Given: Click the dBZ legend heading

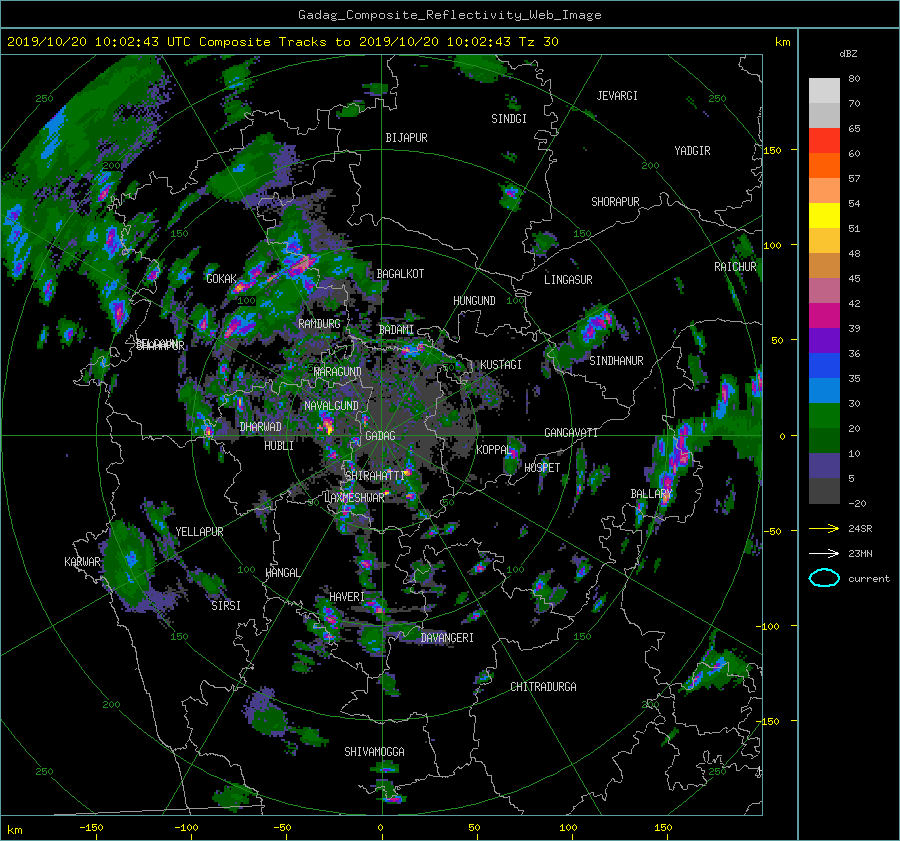Looking at the screenshot, I should 848,54.
